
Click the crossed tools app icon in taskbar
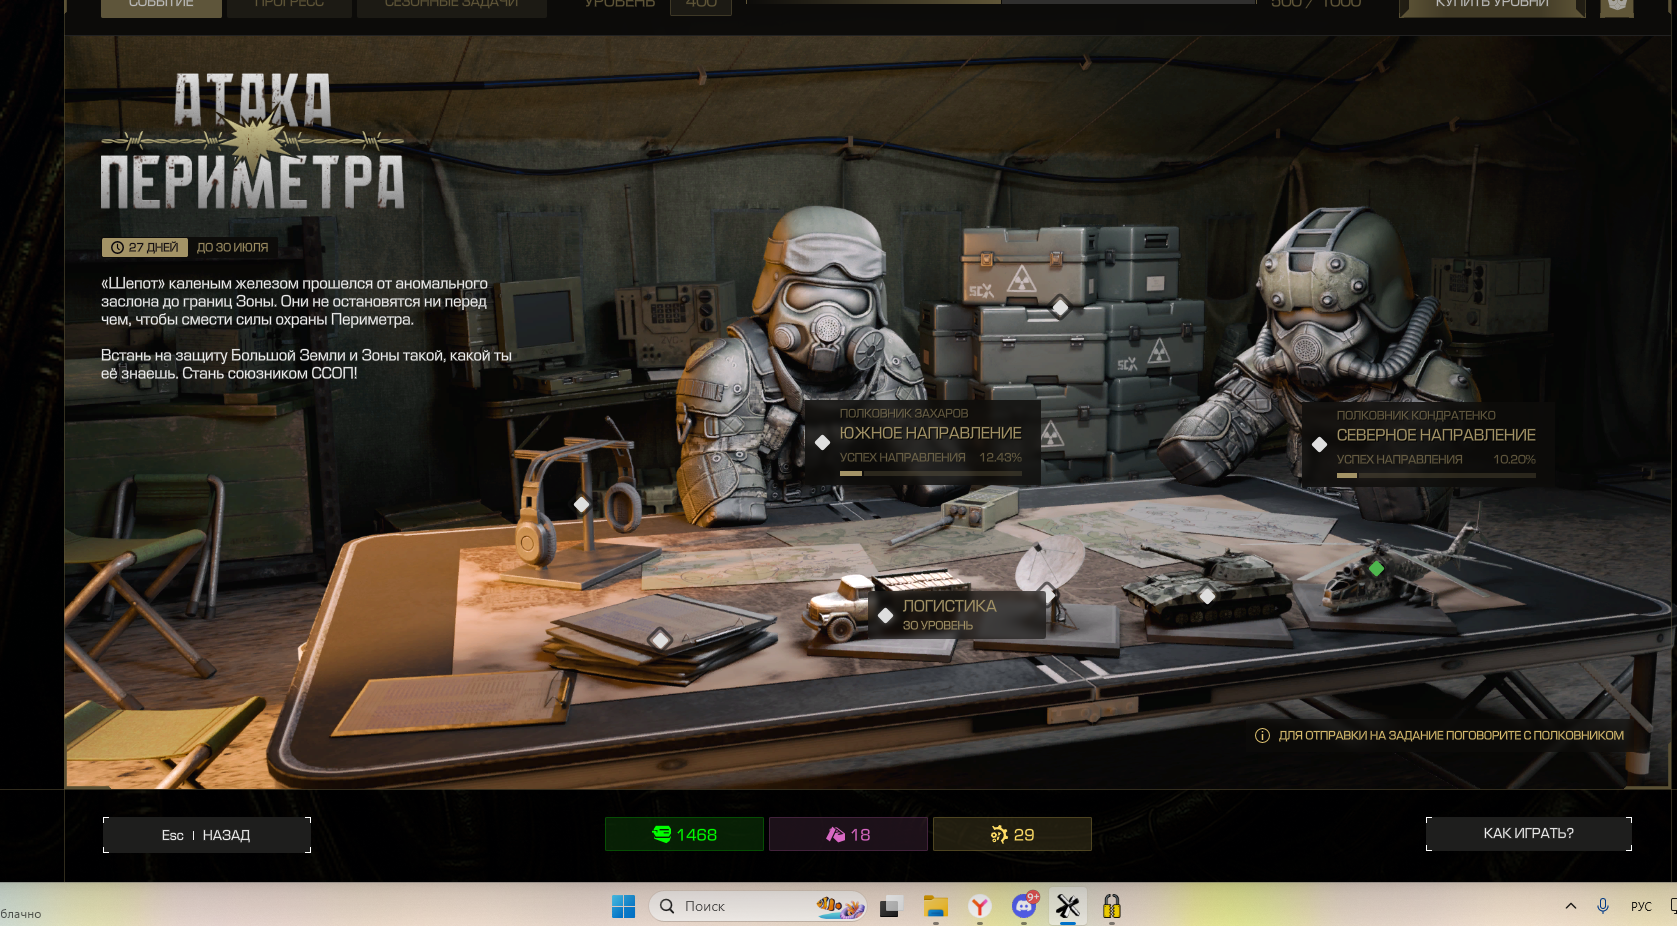coord(1068,906)
